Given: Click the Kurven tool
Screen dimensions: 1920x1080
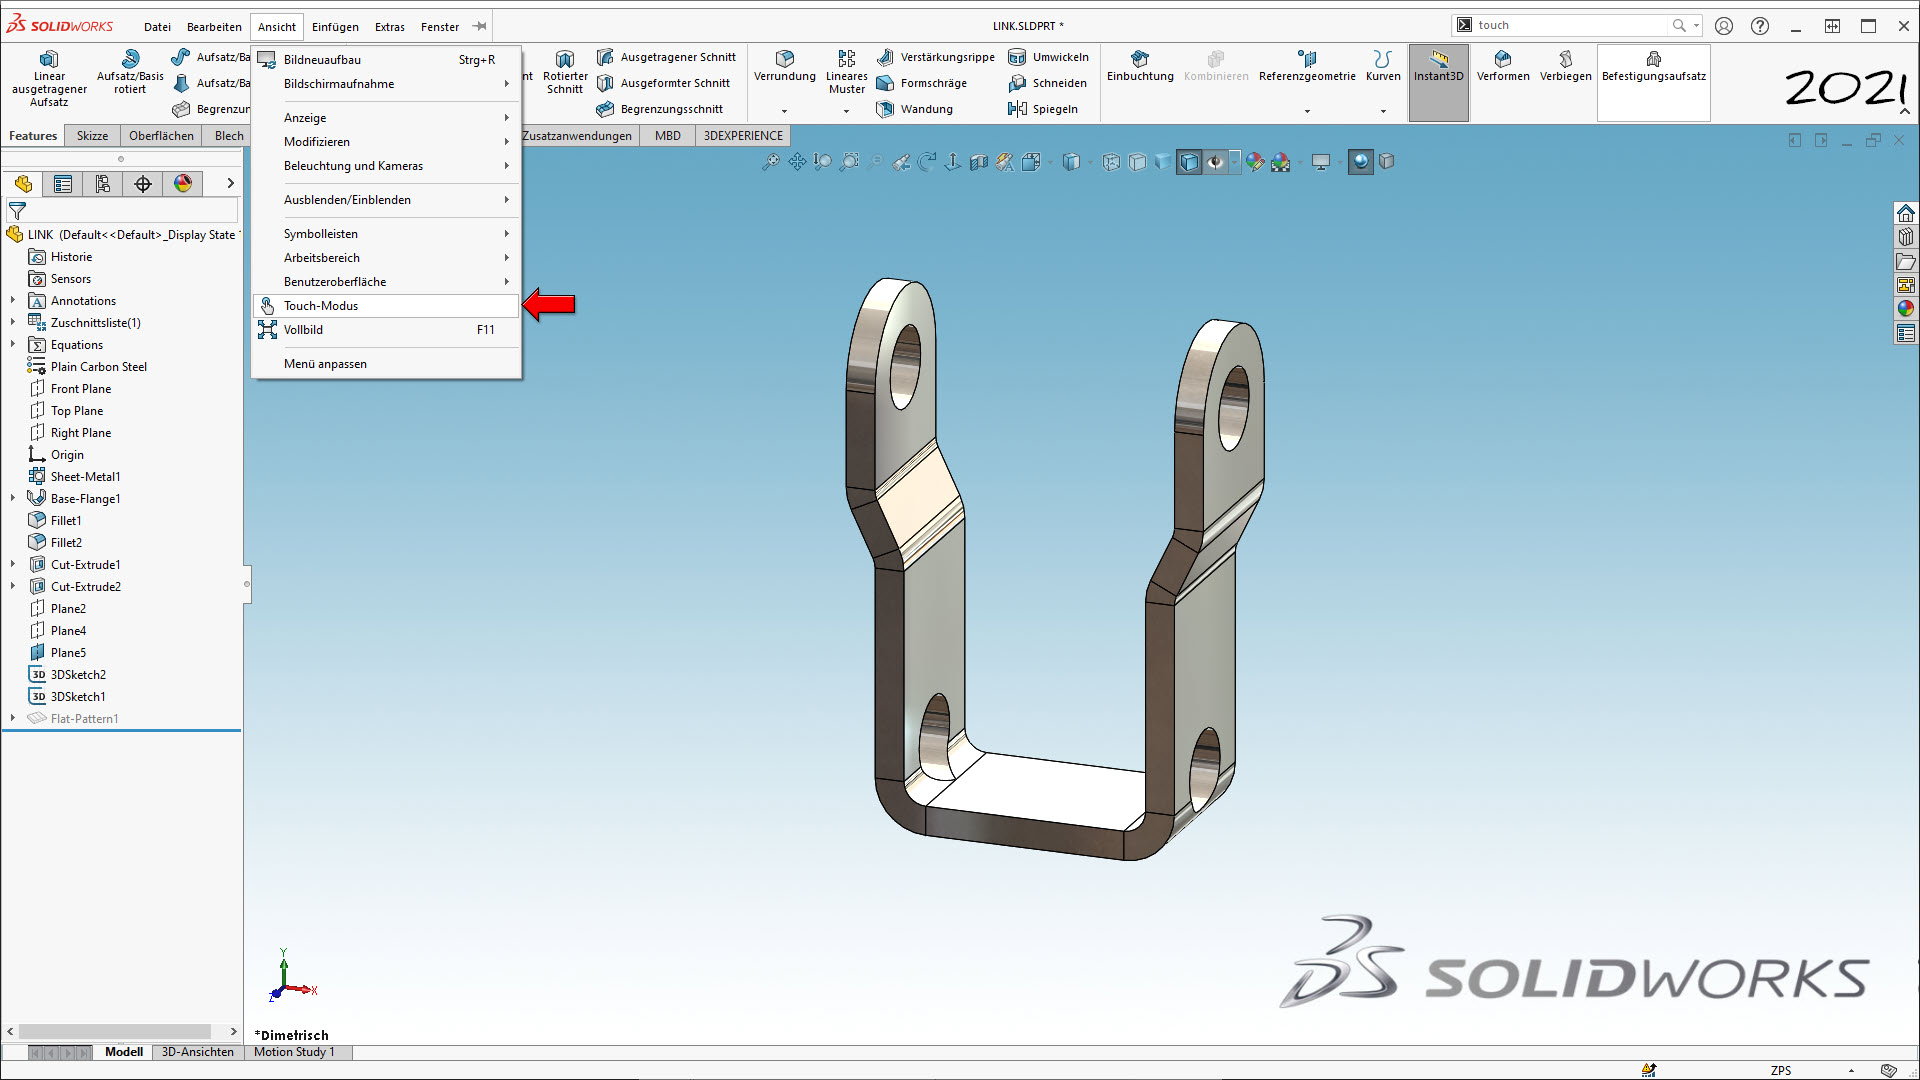Looking at the screenshot, I should [1383, 66].
